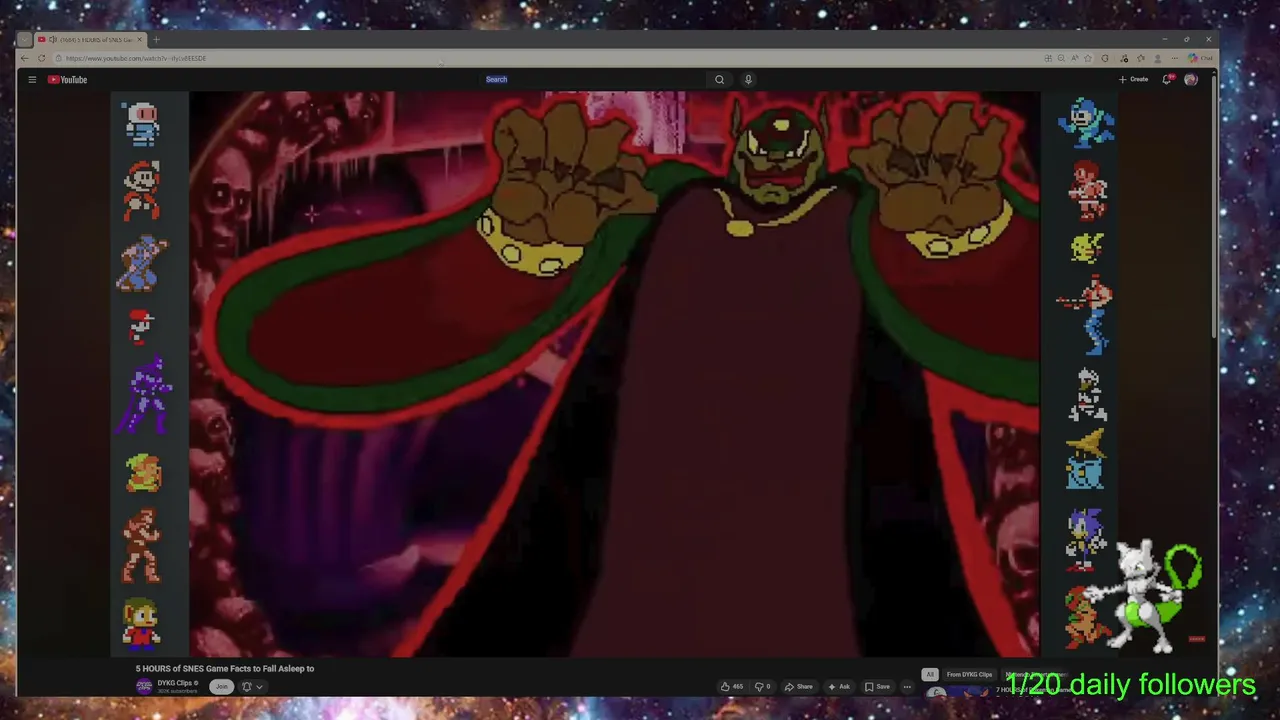The image size is (1280, 720).
Task: Toggle the subscription notification bell
Action: tap(247, 687)
